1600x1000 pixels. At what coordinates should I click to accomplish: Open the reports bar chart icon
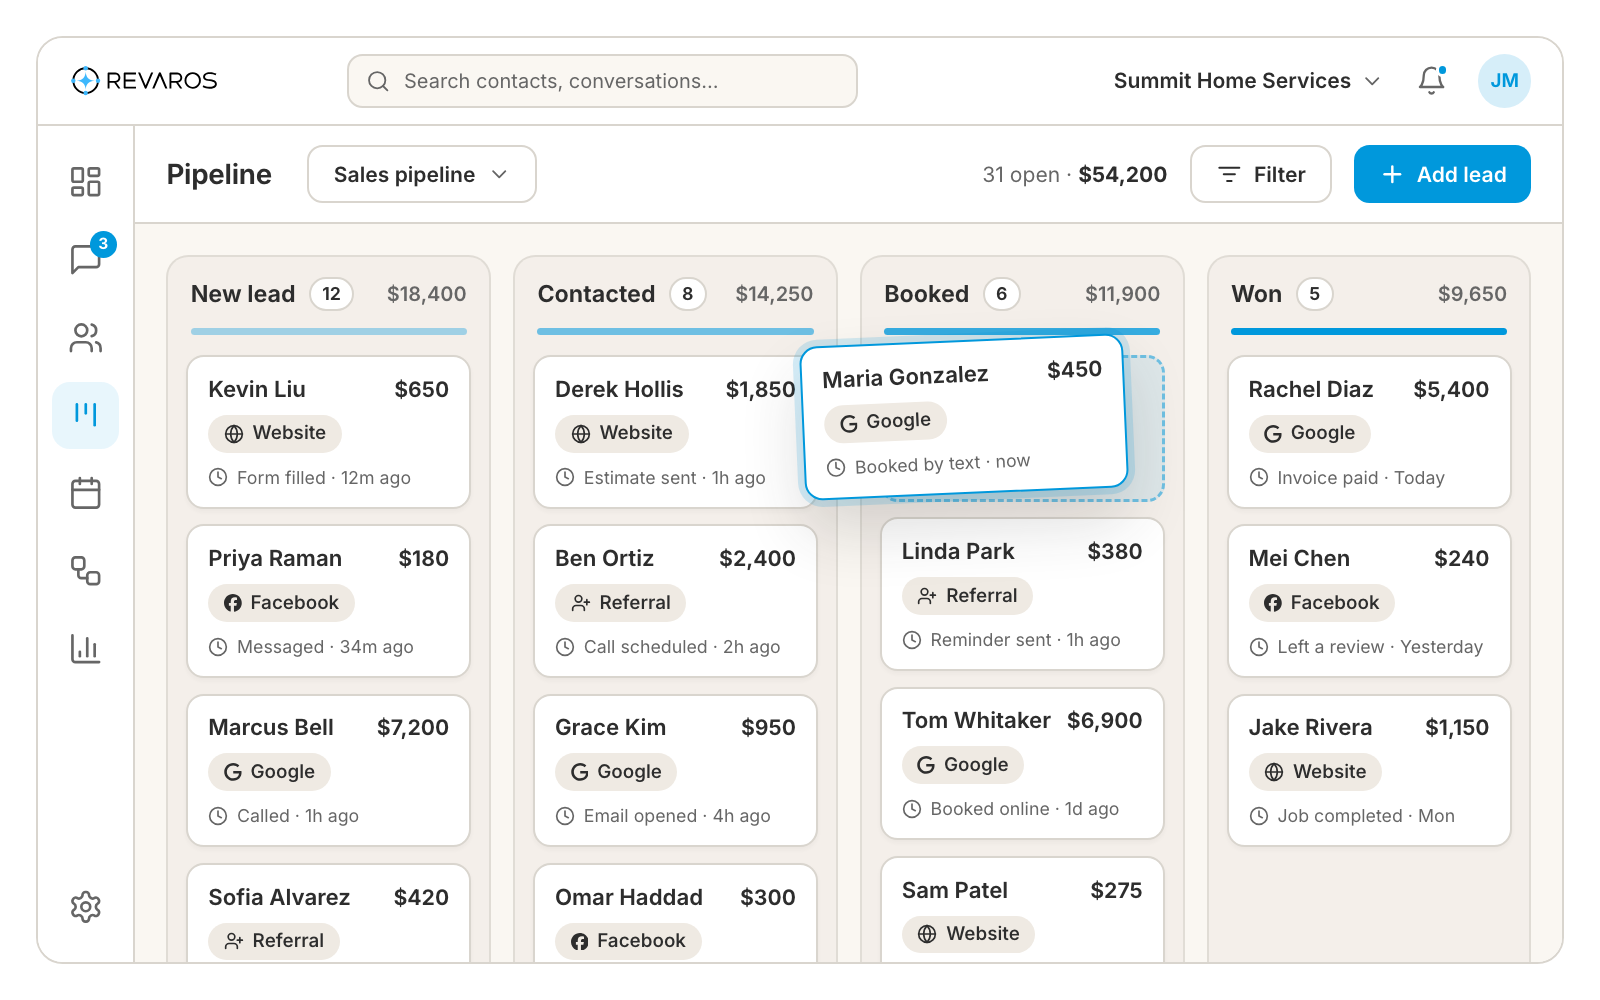point(86,648)
